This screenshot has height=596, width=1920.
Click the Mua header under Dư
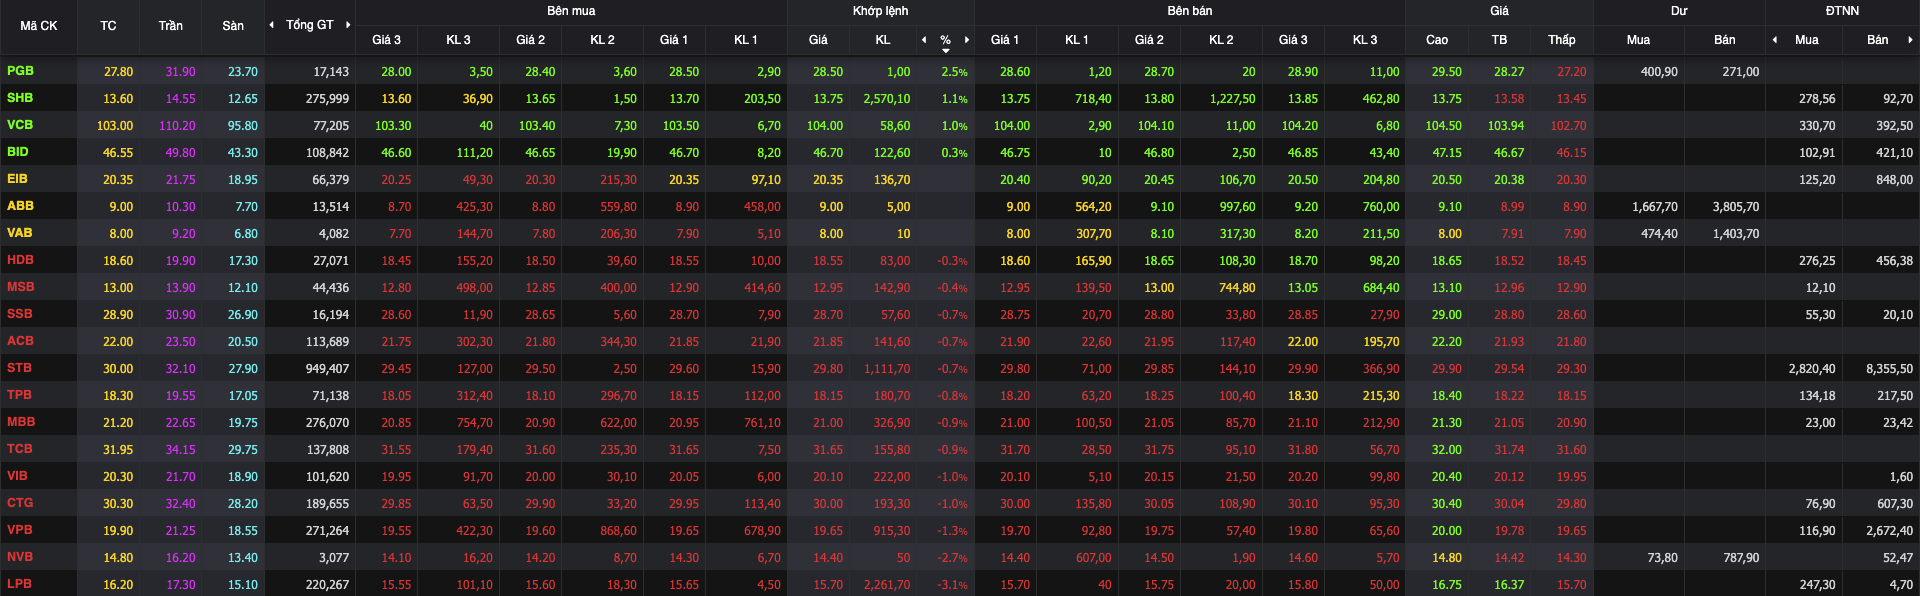pyautogui.click(x=1638, y=40)
